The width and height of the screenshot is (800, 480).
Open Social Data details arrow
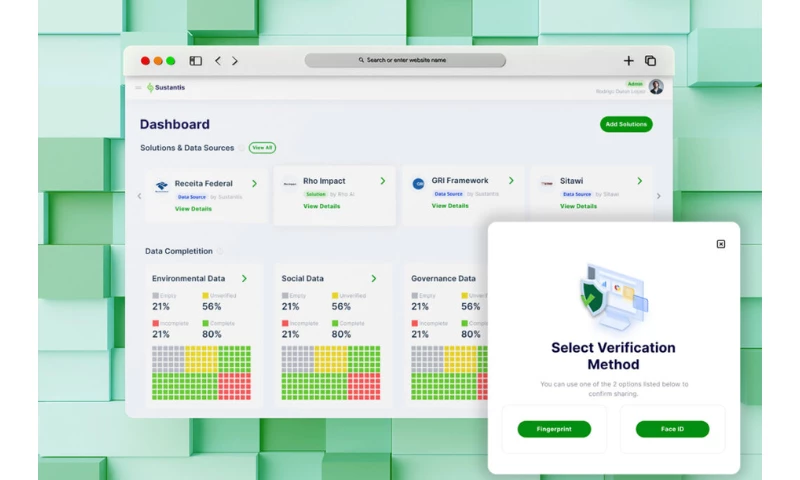tap(374, 279)
